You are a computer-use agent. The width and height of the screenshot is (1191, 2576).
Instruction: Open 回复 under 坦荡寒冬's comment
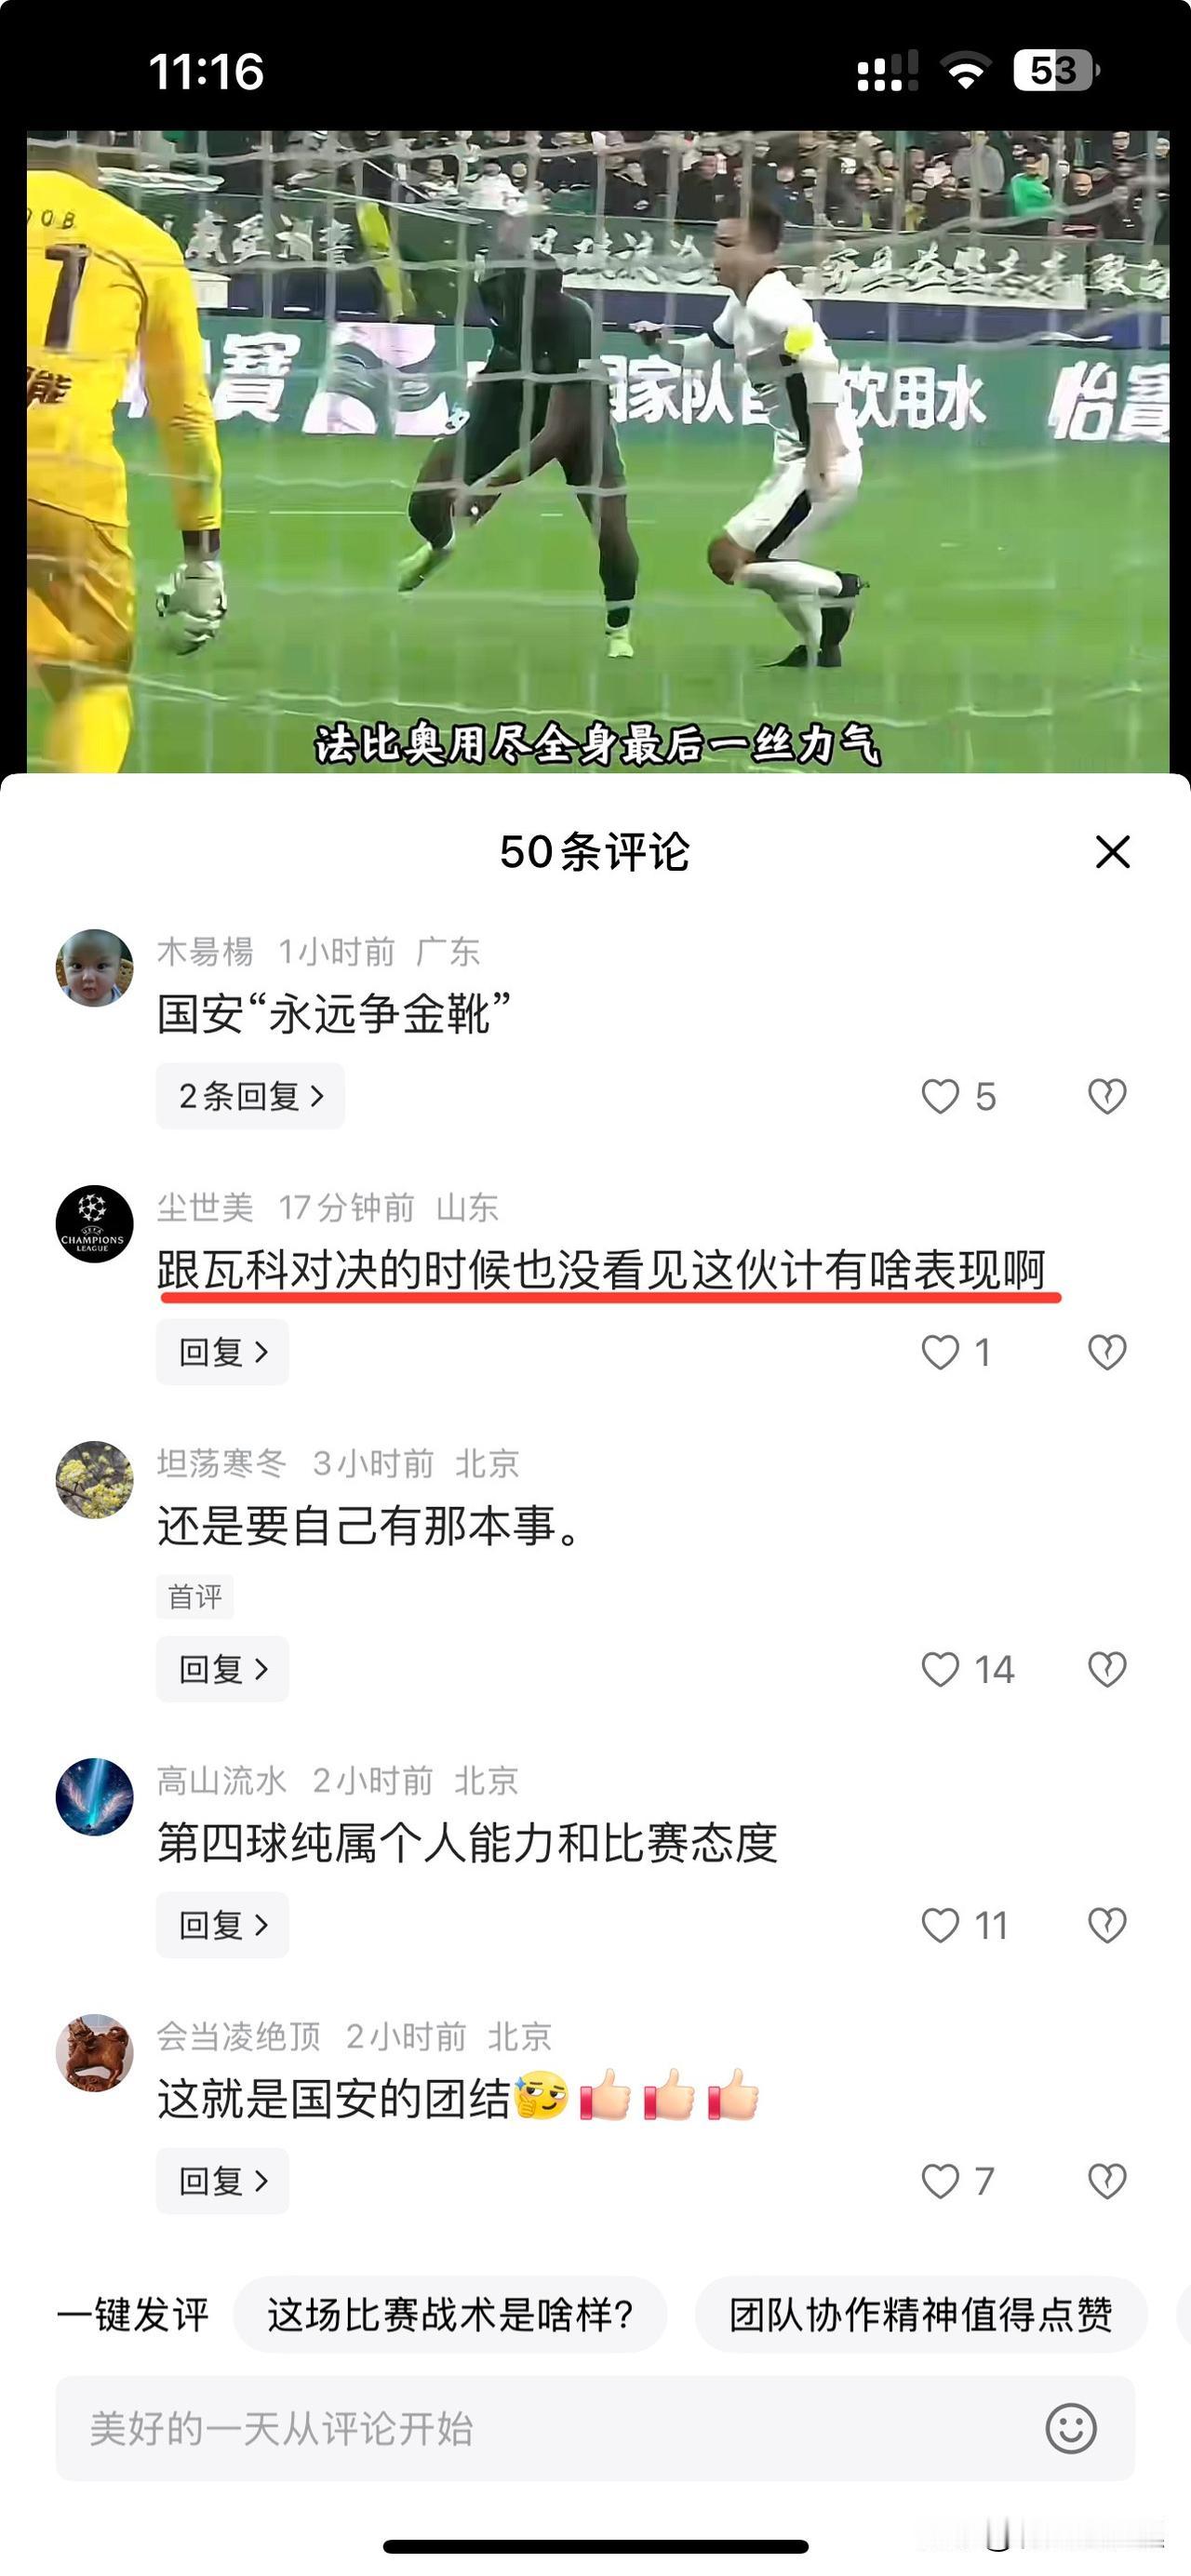pos(222,1669)
